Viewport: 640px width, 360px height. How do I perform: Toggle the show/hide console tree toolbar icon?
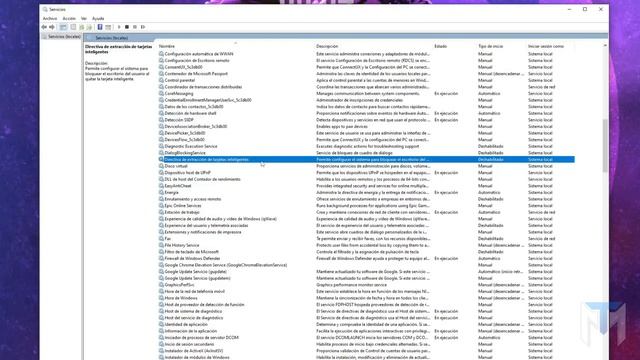pyautogui.click(x=63, y=27)
